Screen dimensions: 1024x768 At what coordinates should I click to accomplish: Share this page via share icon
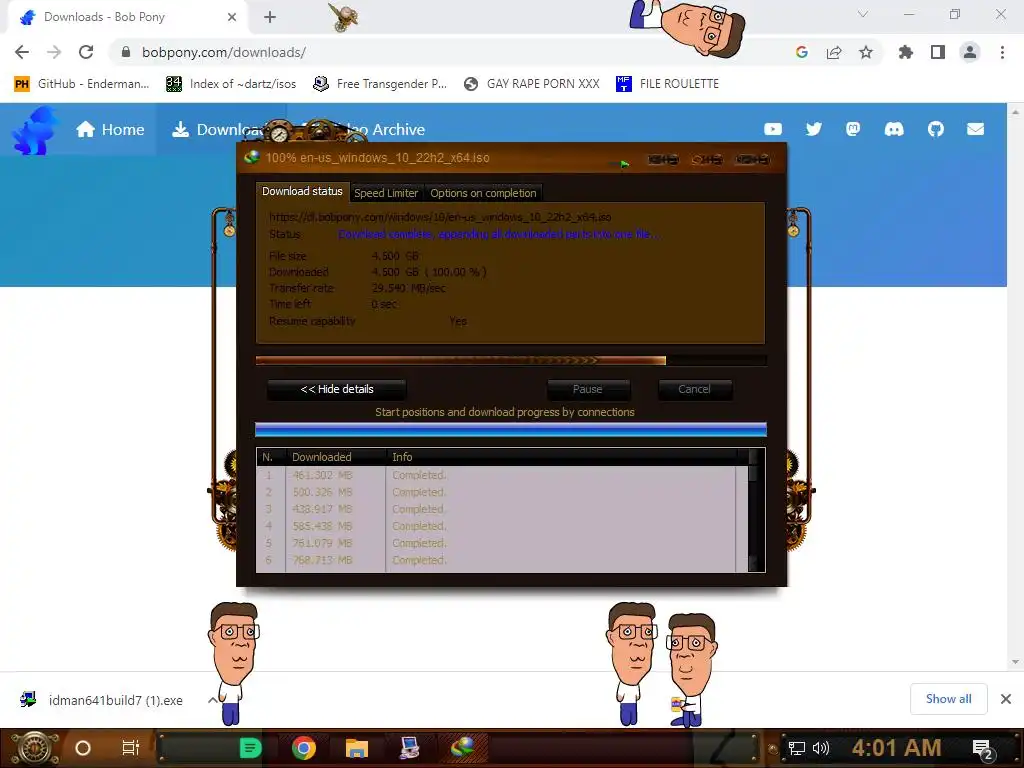pos(834,52)
